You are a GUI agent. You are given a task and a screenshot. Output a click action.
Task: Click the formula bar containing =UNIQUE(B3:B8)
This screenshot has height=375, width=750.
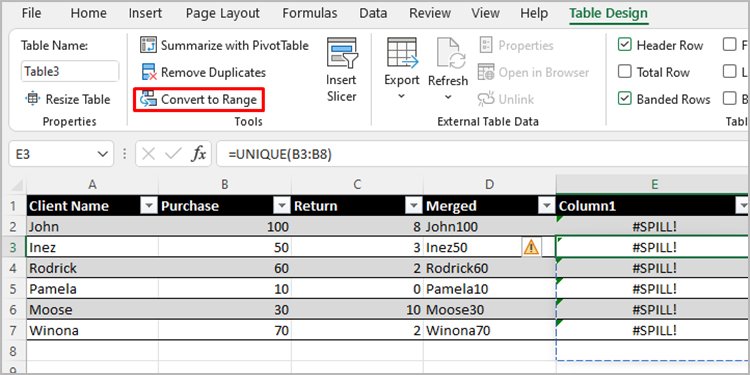point(483,154)
